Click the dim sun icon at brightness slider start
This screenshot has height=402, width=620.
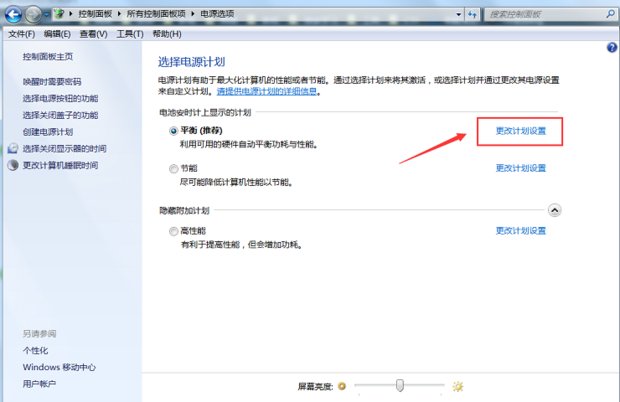pyautogui.click(x=342, y=386)
